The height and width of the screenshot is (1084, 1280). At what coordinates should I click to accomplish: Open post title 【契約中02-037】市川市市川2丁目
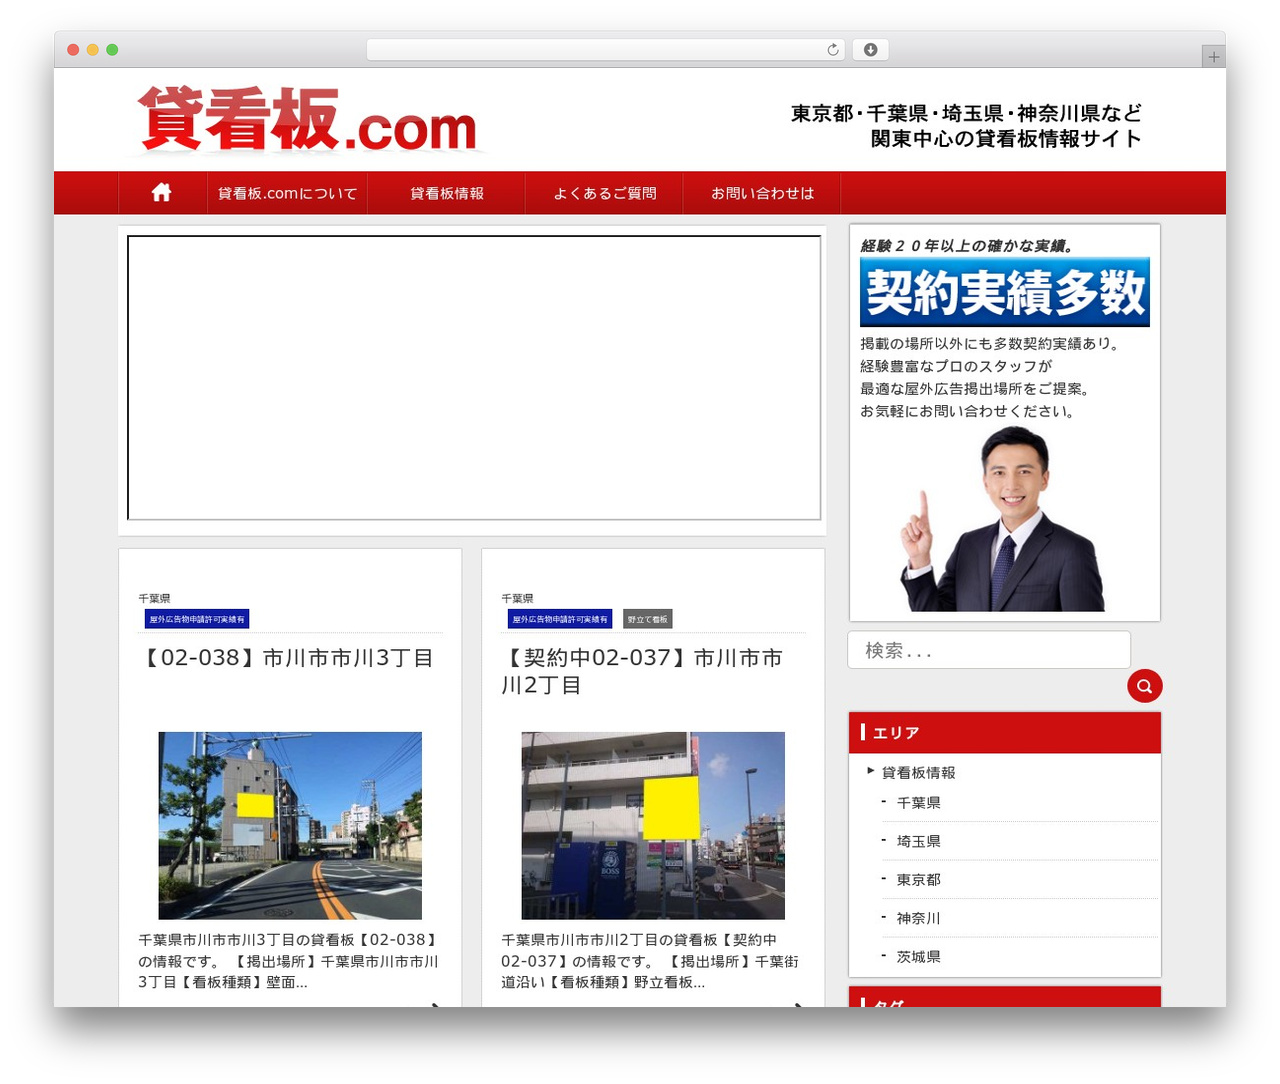pyautogui.click(x=642, y=671)
